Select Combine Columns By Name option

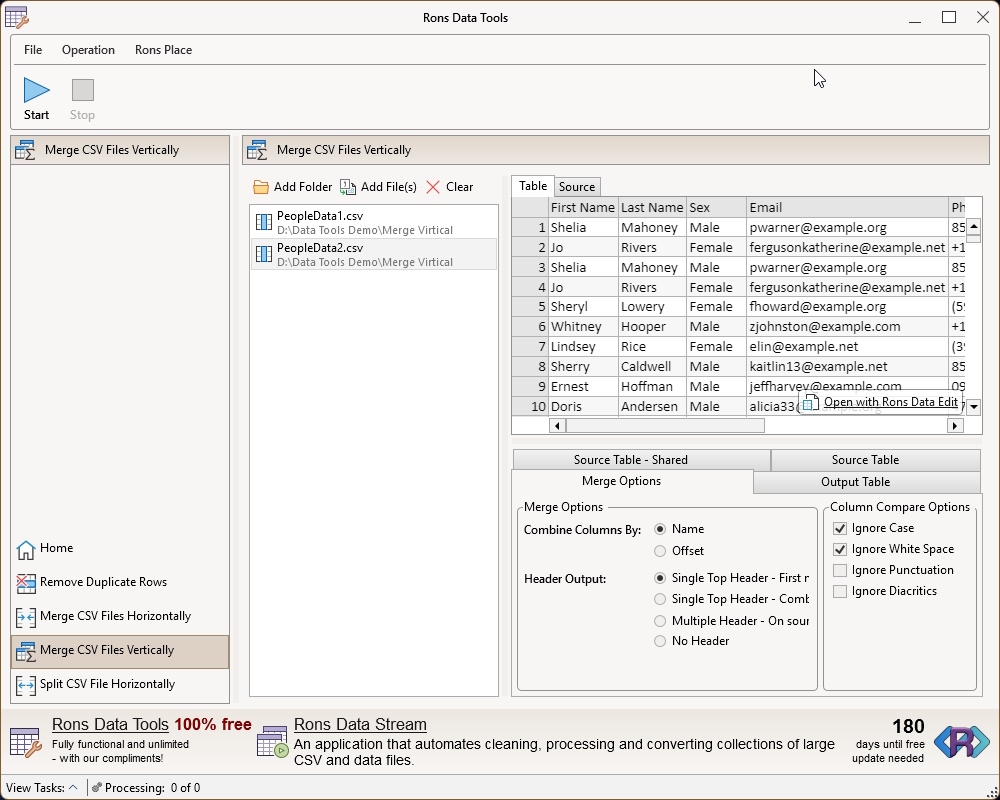point(660,529)
